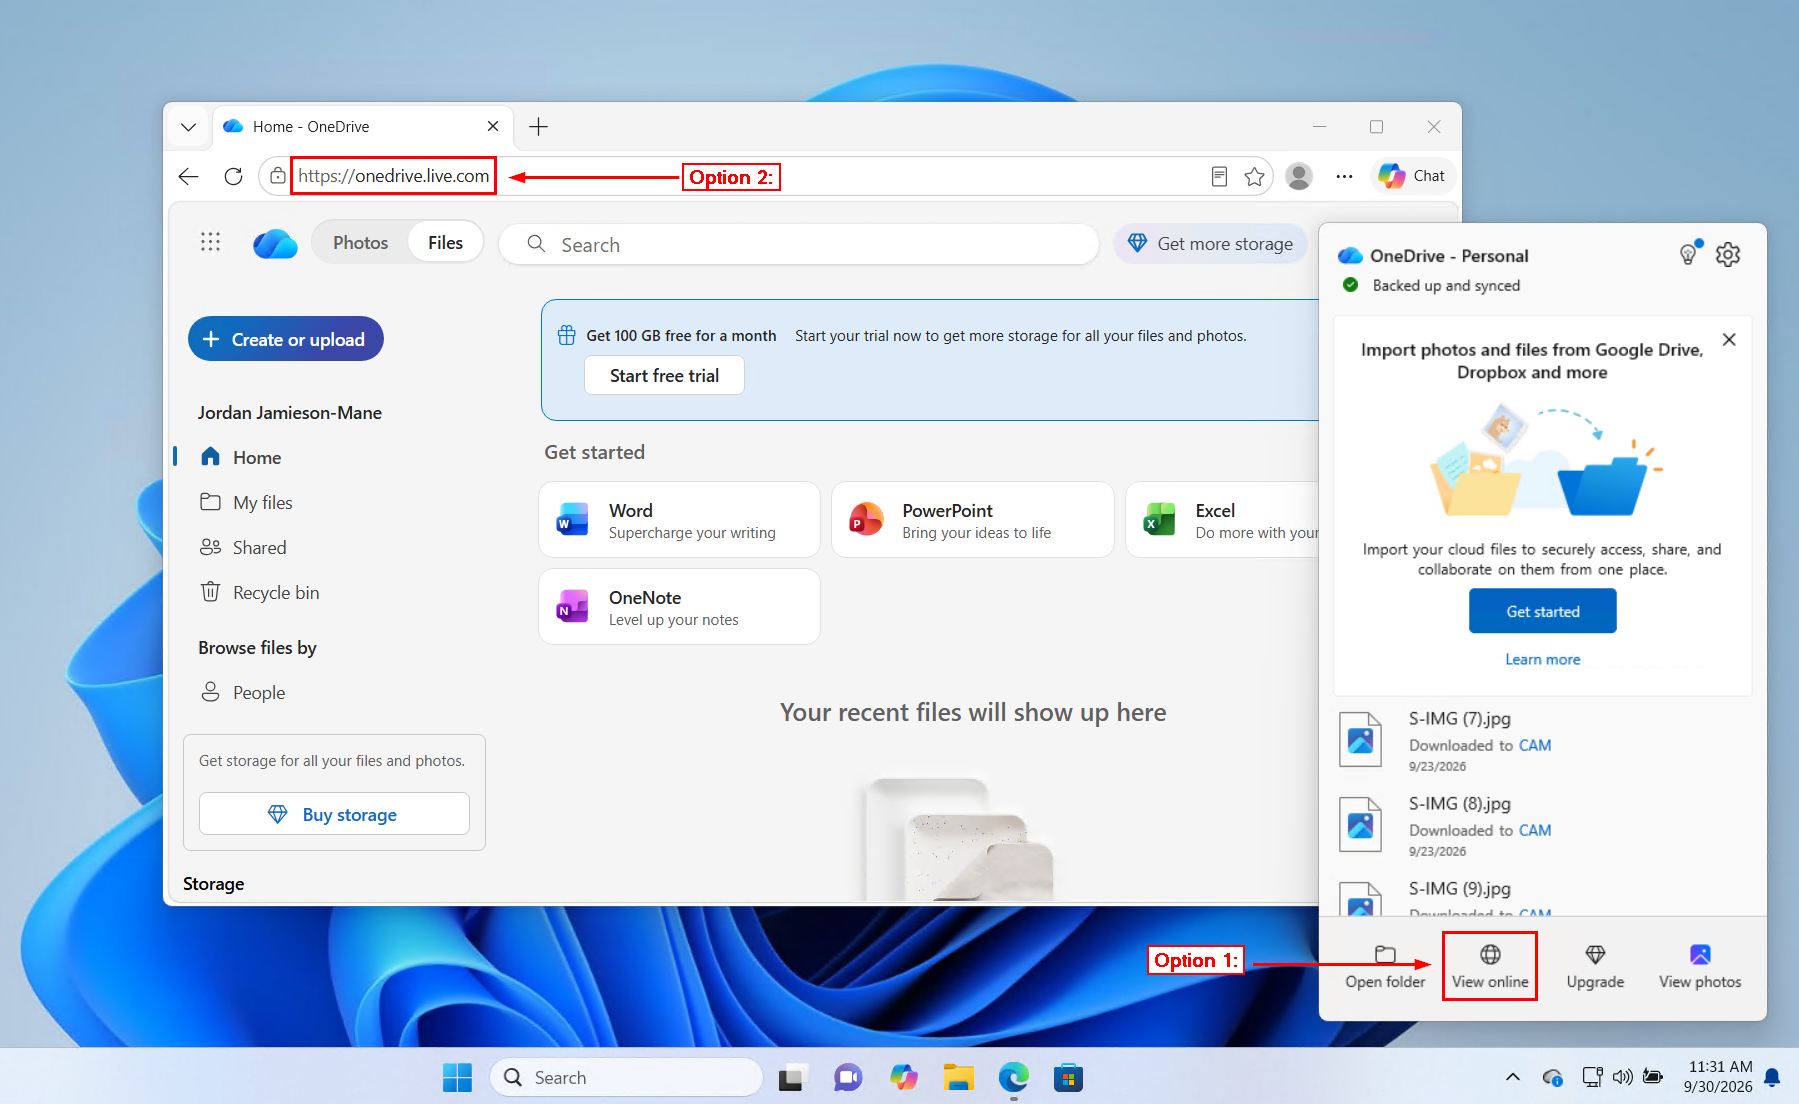This screenshot has width=1799, height=1104.
Task: Switch to the Files tab
Action: coord(445,243)
